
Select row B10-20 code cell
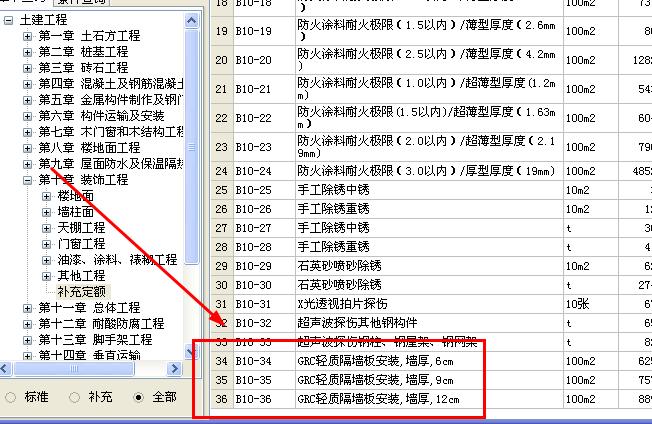264,60
